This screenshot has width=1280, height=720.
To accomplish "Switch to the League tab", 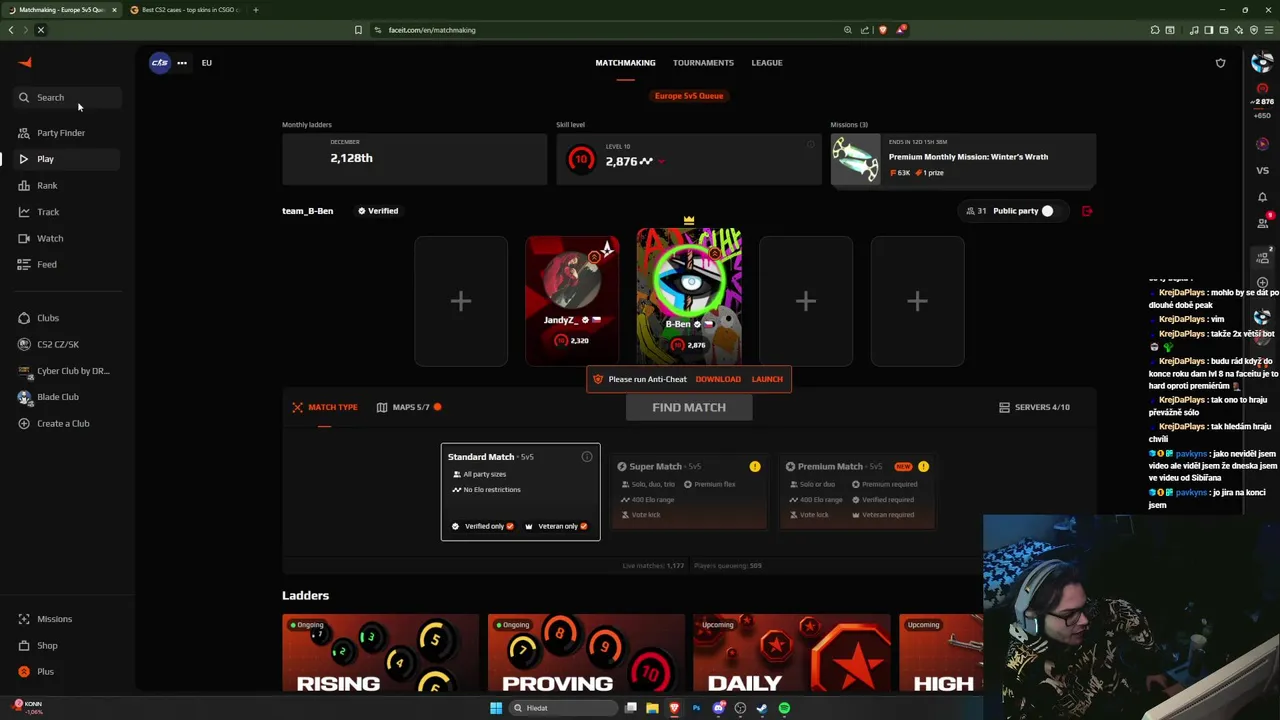I will [x=767, y=62].
